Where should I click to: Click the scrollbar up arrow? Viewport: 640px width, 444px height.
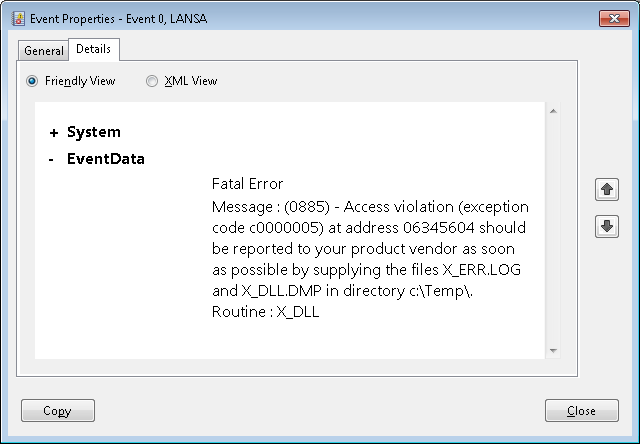[553, 111]
